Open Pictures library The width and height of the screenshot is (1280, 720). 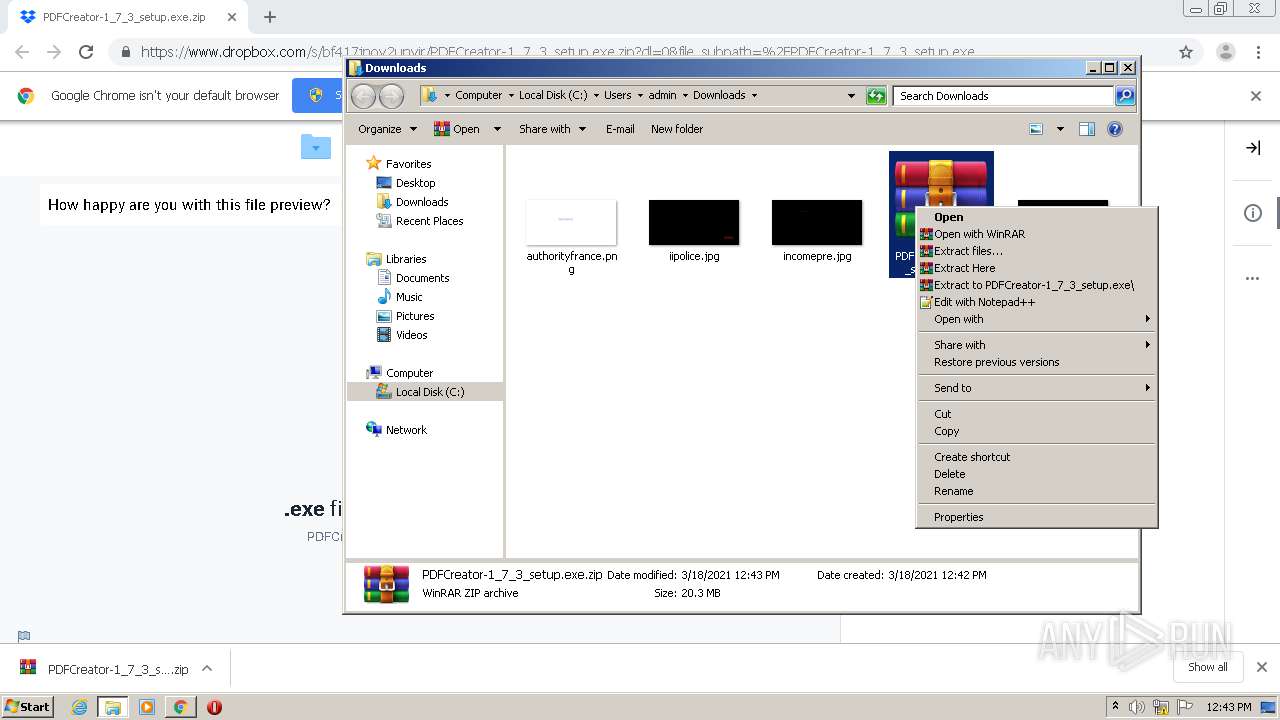405,316
